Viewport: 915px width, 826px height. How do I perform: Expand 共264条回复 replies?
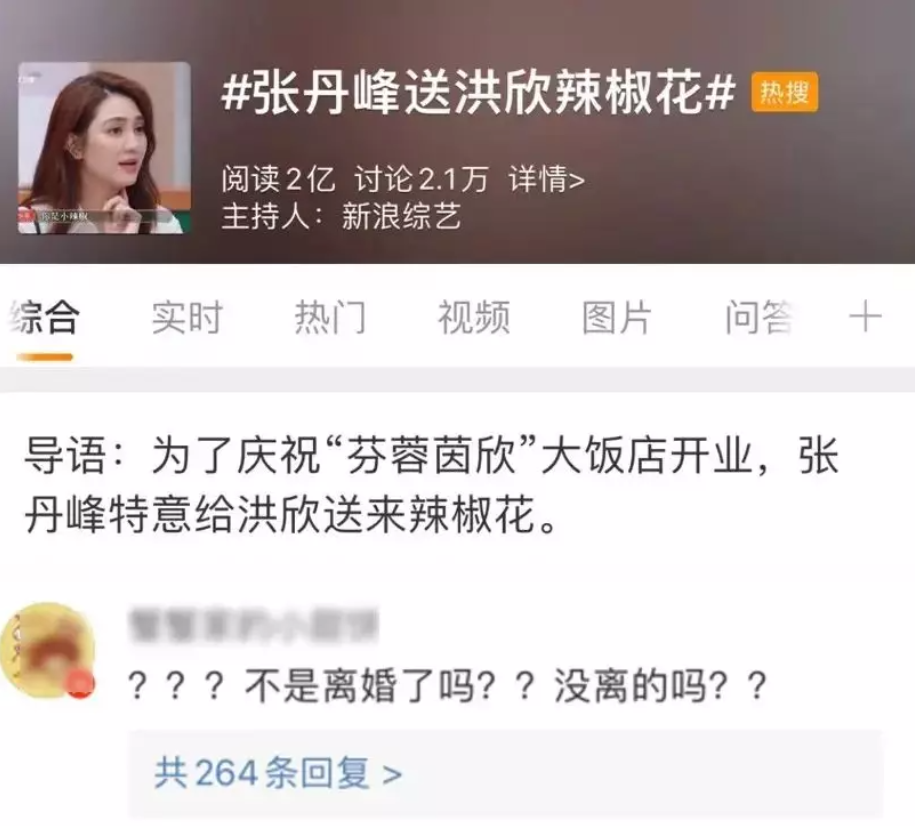tap(278, 772)
